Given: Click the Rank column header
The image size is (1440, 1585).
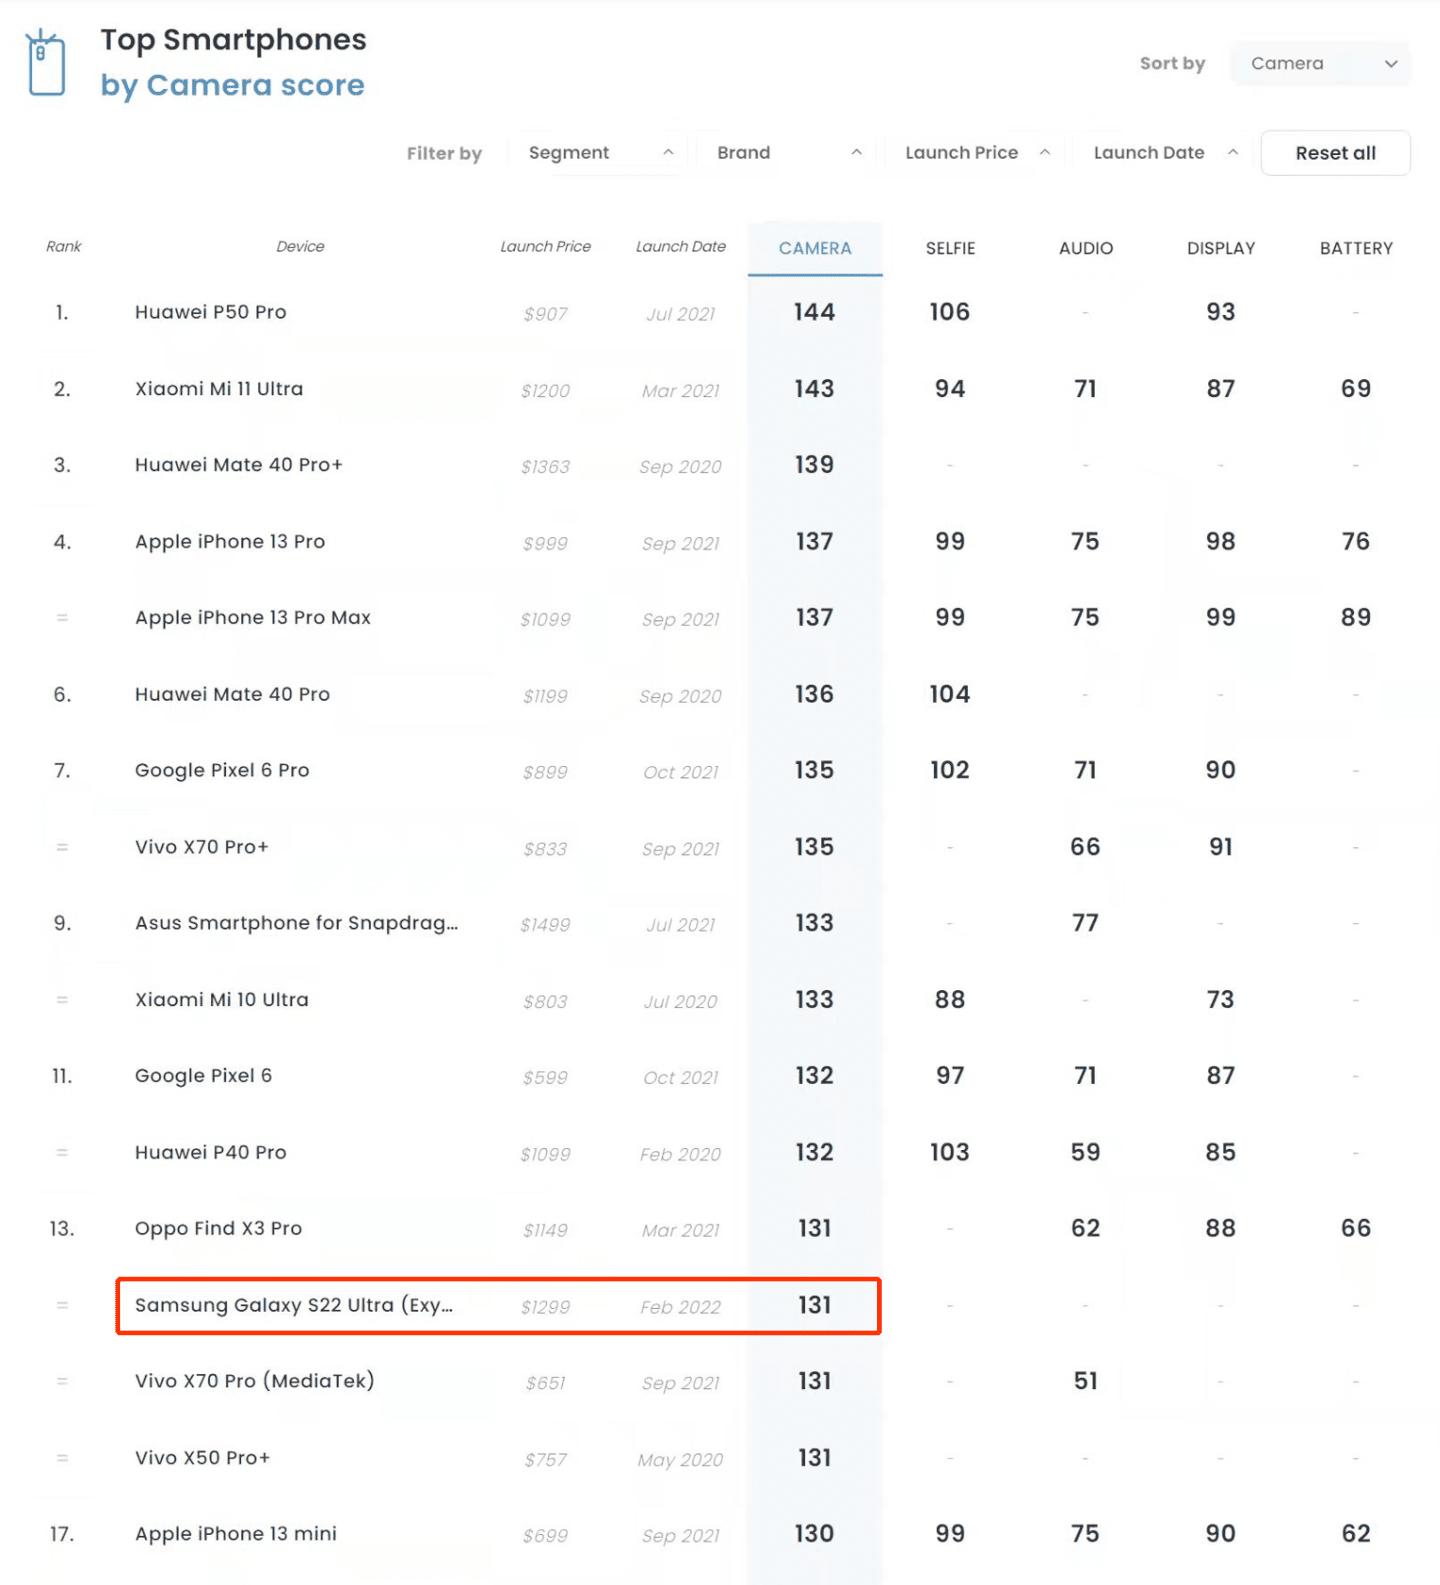Looking at the screenshot, I should click(63, 246).
